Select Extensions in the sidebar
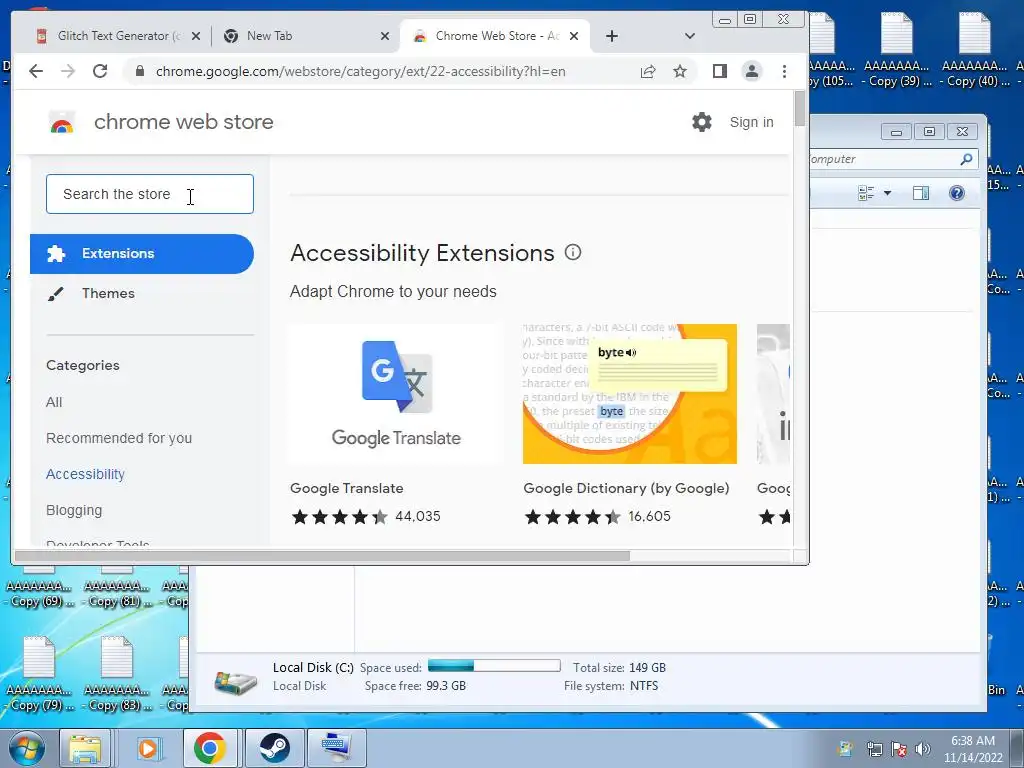Screen dimensions: 1024x768 tap(142, 253)
